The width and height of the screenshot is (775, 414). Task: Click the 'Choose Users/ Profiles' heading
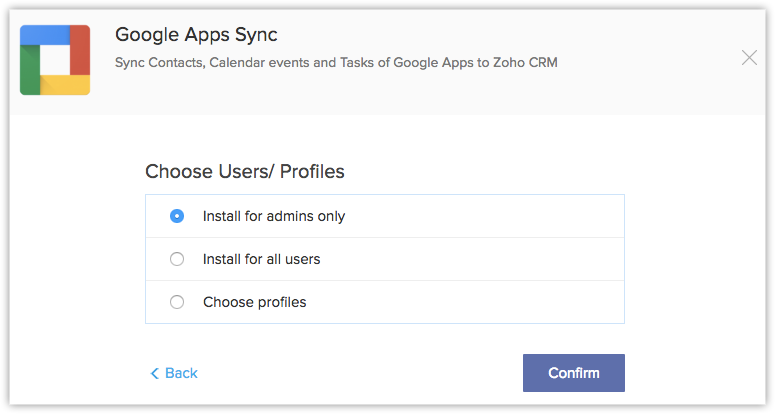click(x=245, y=171)
